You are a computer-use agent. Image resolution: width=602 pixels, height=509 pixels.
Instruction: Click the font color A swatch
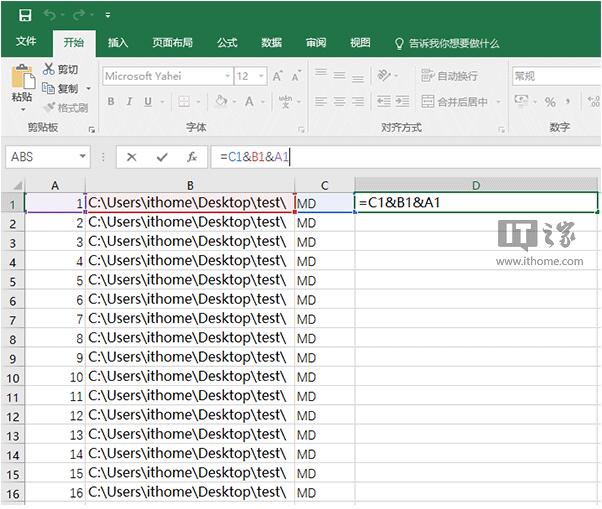[x=249, y=101]
